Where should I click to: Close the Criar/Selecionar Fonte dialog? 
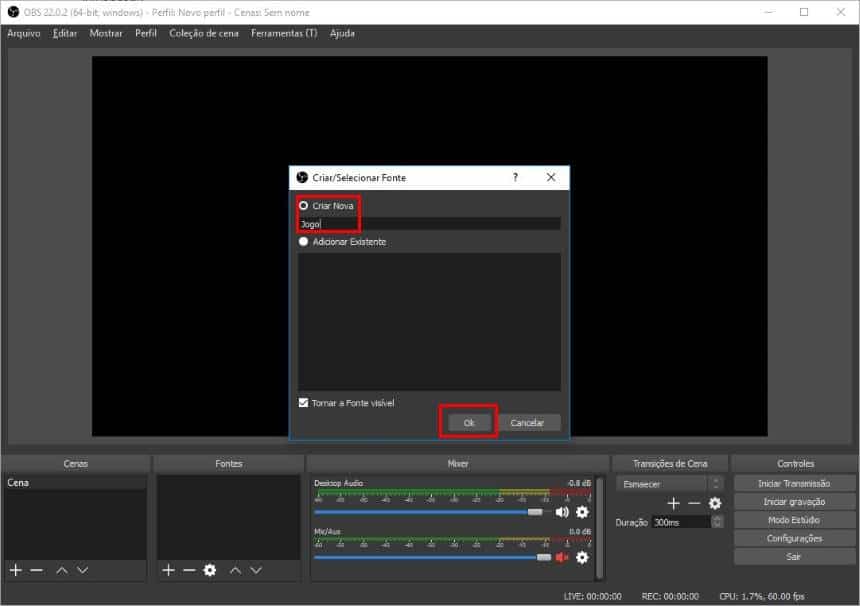[551, 177]
